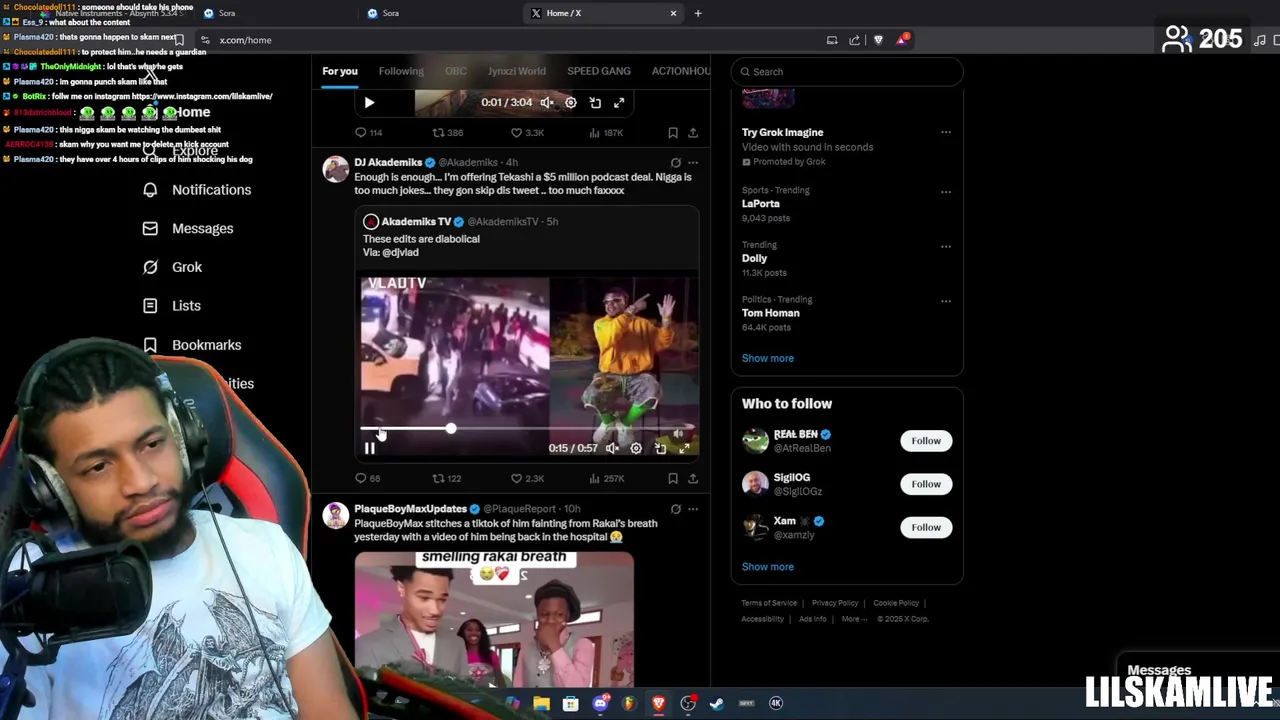Viewport: 1280px width, 720px height.
Task: View analytics showing 187K views
Action: point(608,133)
